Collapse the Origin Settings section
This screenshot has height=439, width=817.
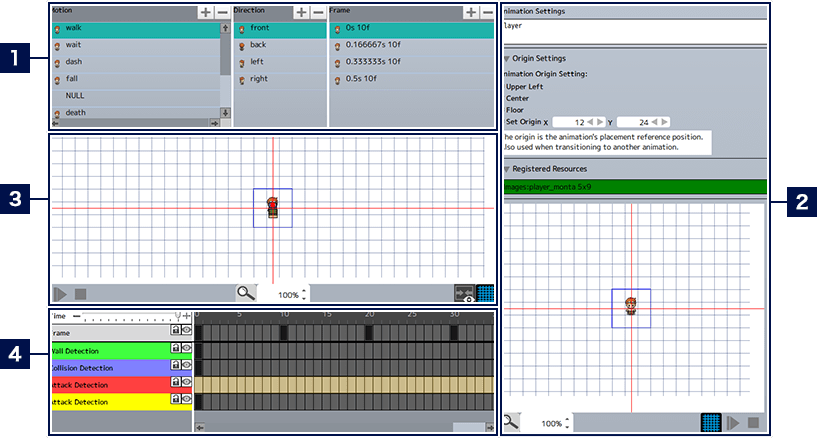pos(507,59)
